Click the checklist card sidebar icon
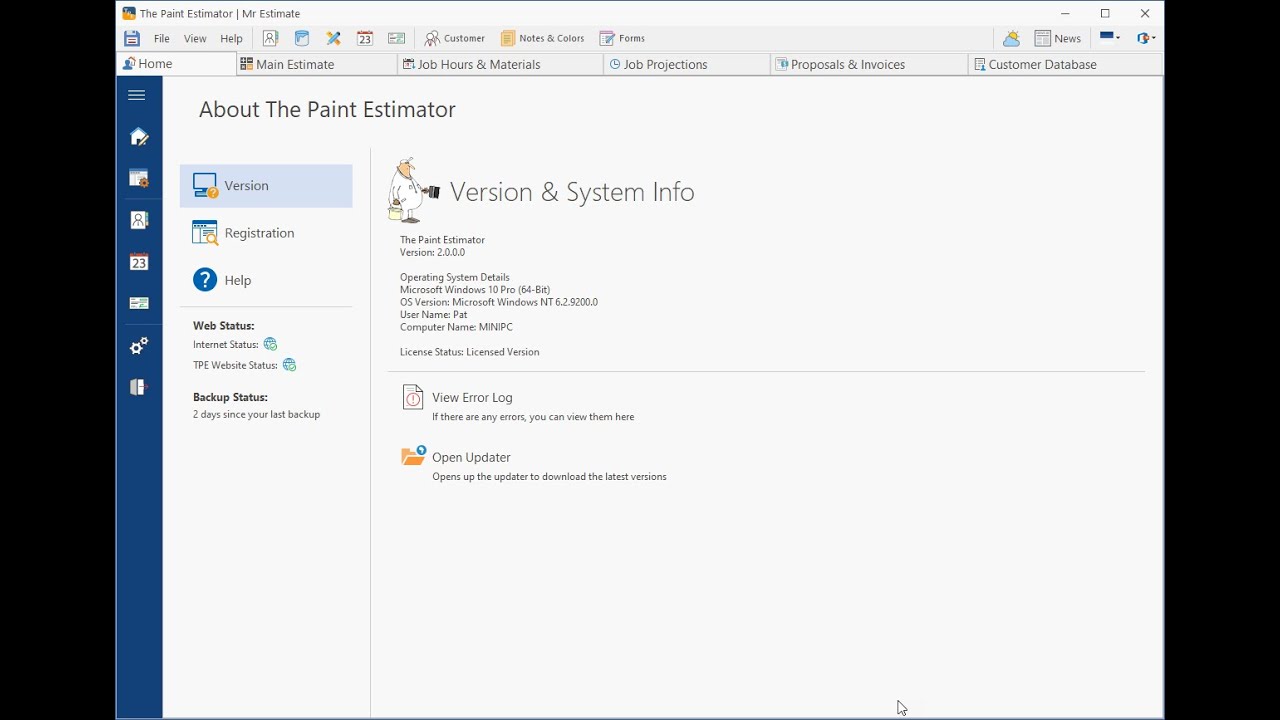Image resolution: width=1280 pixels, height=720 pixels. (x=139, y=303)
